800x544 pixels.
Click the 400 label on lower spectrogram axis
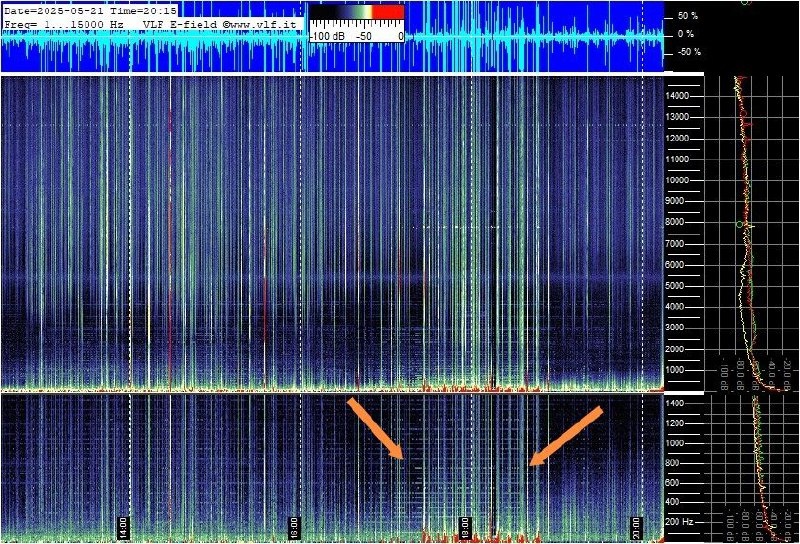pos(672,502)
